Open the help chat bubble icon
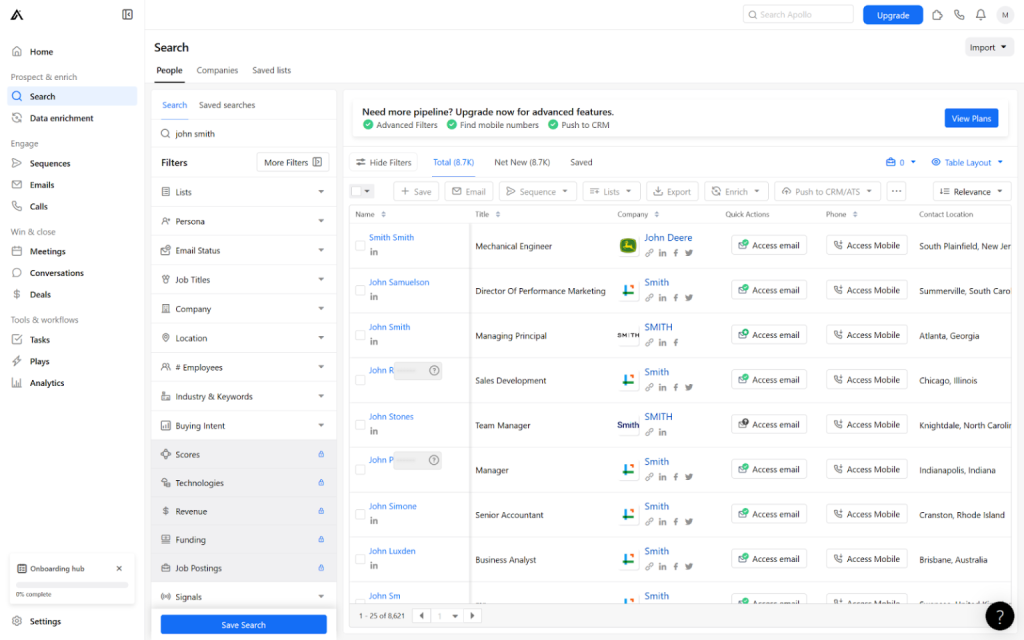The image size is (1024, 640). pos(999,616)
